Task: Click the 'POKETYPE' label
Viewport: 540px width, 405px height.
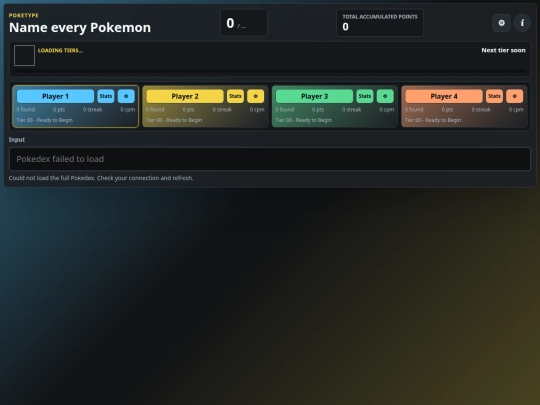Action: [23, 15]
